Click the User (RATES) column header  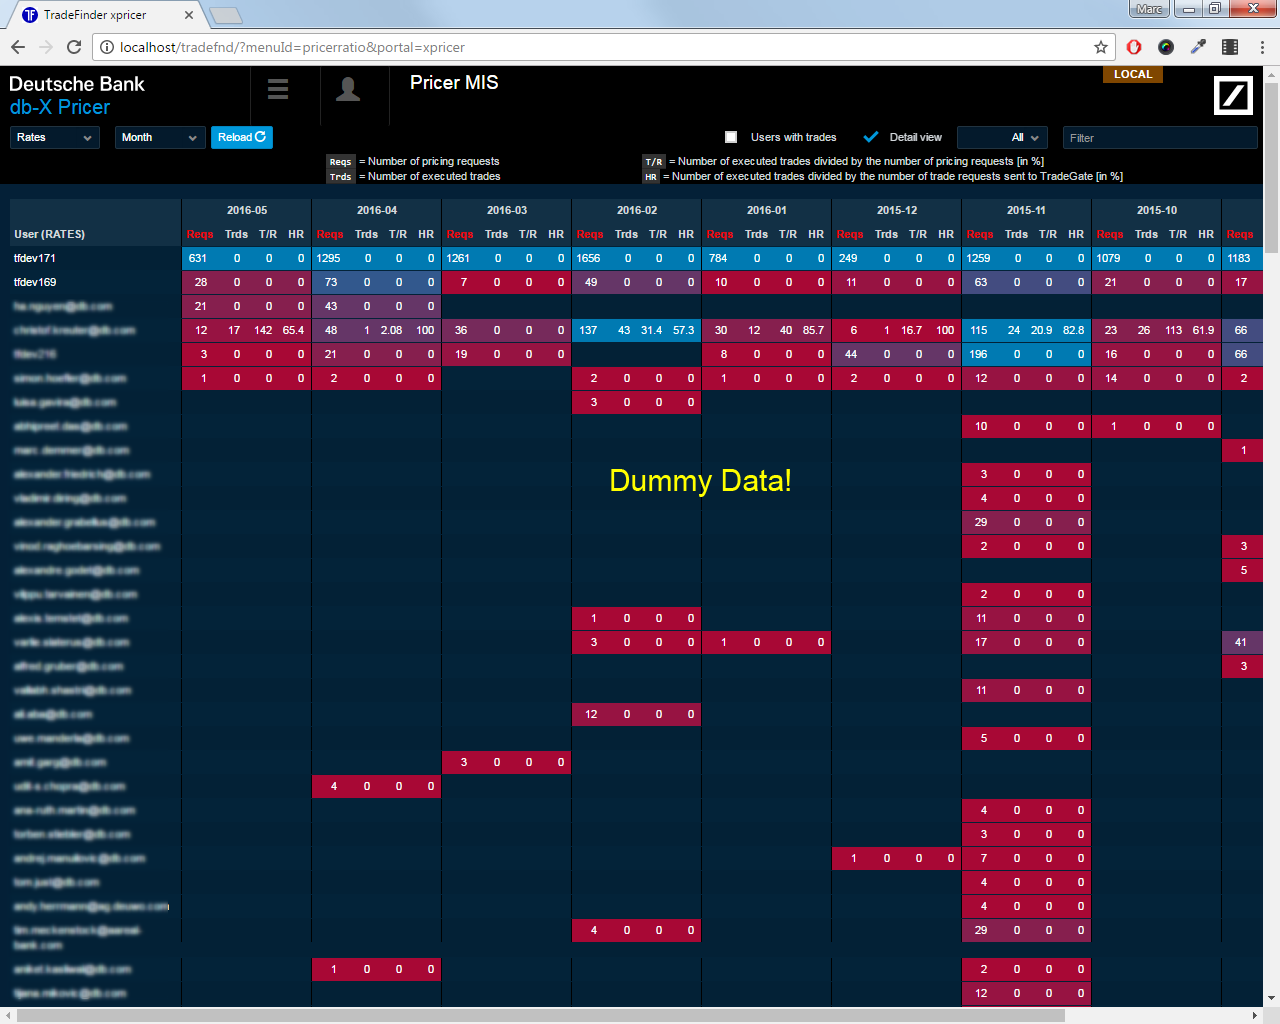tap(50, 234)
